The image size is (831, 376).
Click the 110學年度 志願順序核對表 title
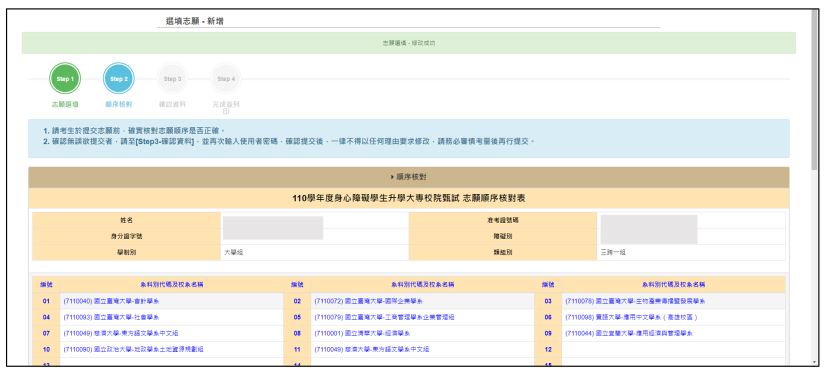pyautogui.click(x=409, y=198)
